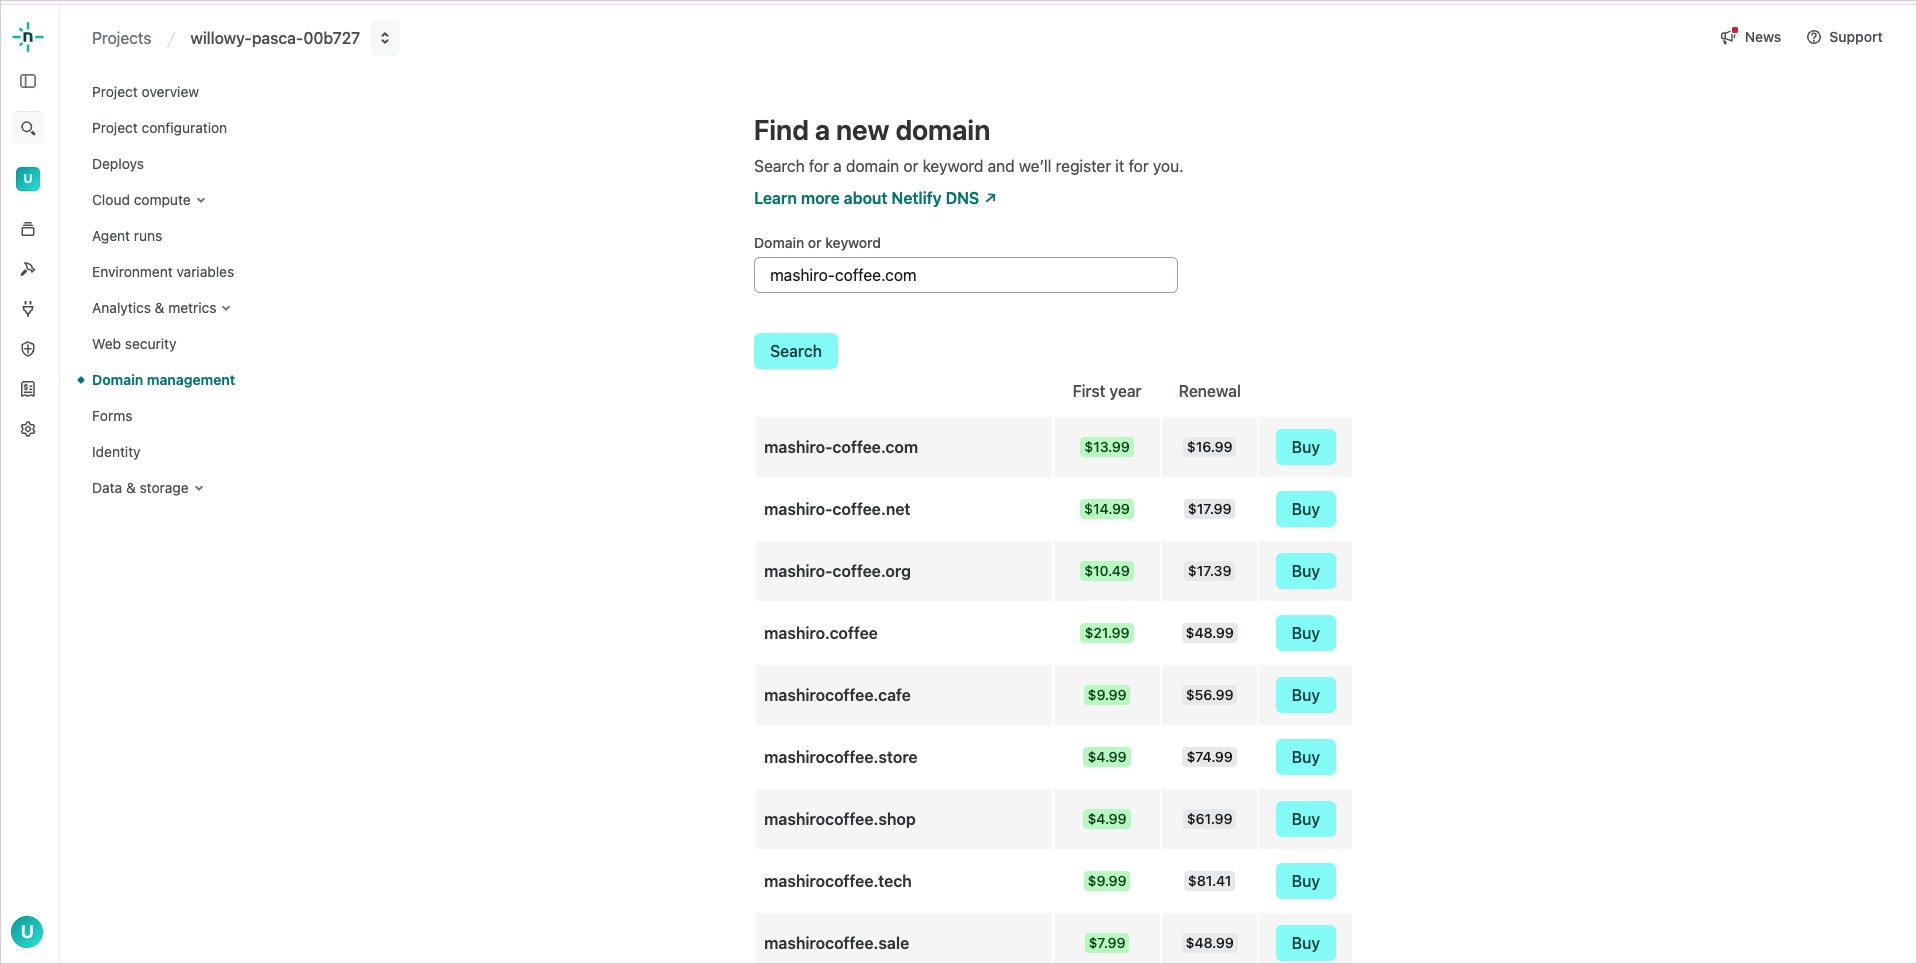Click the First year column header
This screenshot has width=1917, height=964.
pyautogui.click(x=1106, y=391)
